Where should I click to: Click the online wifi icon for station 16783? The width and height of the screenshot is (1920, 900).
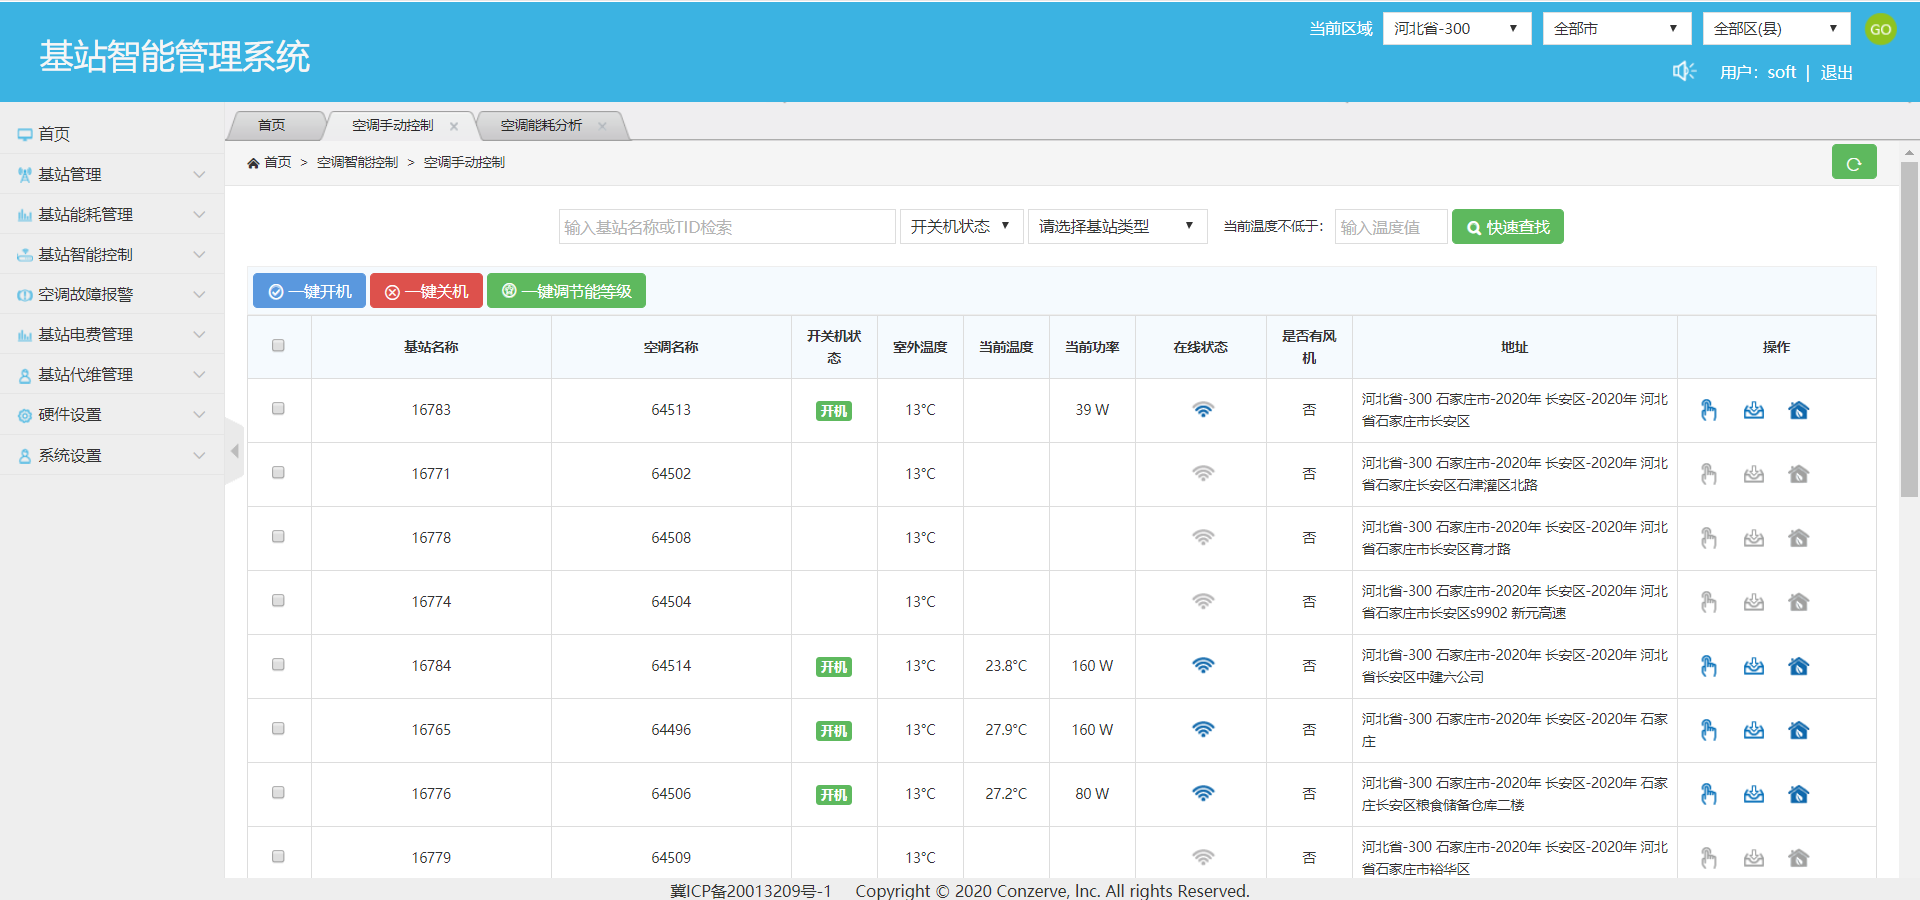(x=1203, y=409)
